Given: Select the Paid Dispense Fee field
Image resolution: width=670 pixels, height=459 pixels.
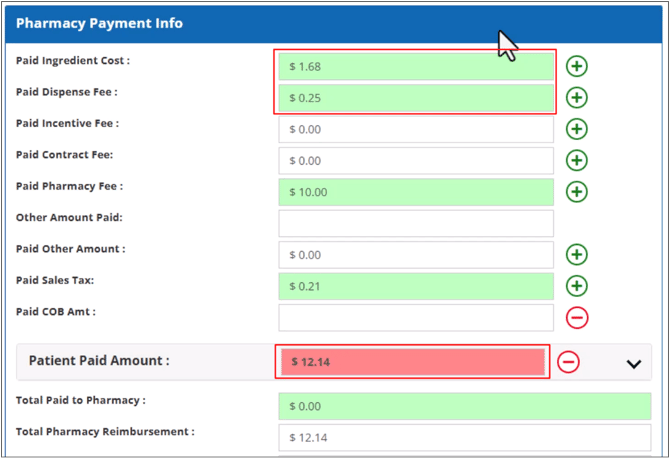Looking at the screenshot, I should [x=415, y=98].
